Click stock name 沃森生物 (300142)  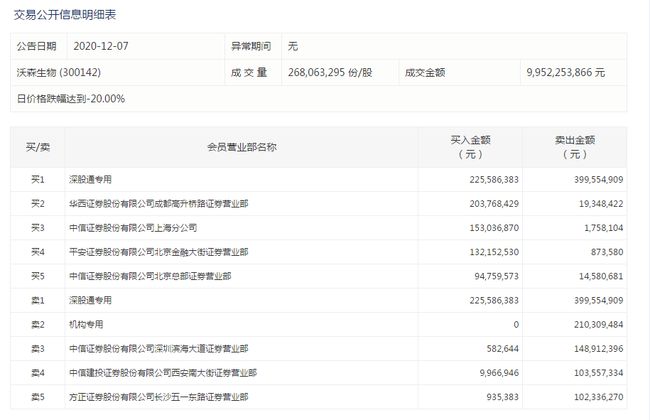pyautogui.click(x=58, y=73)
